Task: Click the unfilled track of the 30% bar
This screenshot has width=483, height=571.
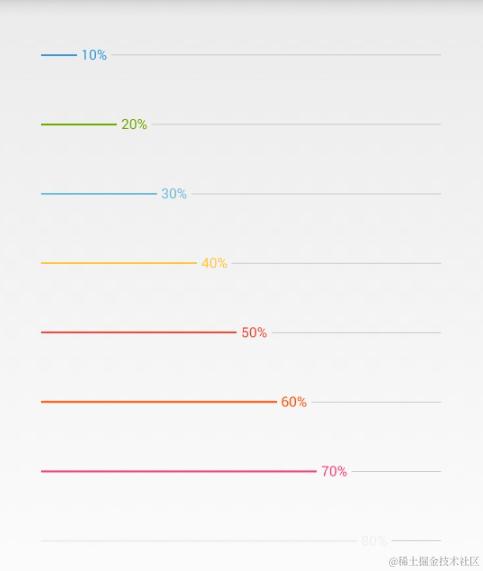Action: pyautogui.click(x=317, y=194)
